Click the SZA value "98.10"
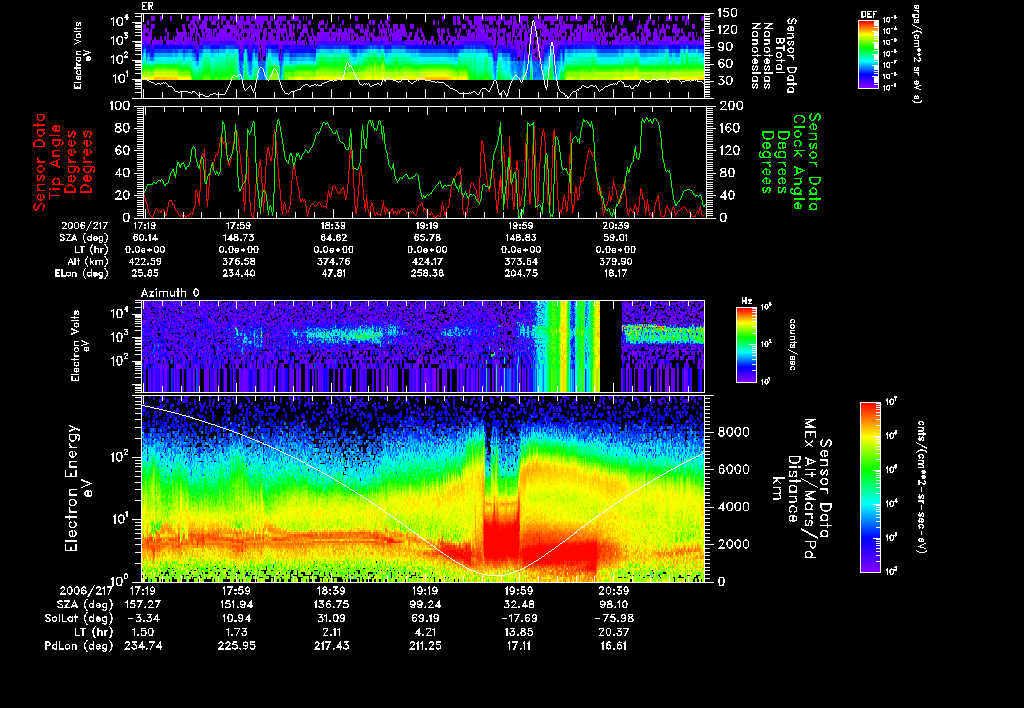Screen dimensions: 1024x708 pos(613,604)
